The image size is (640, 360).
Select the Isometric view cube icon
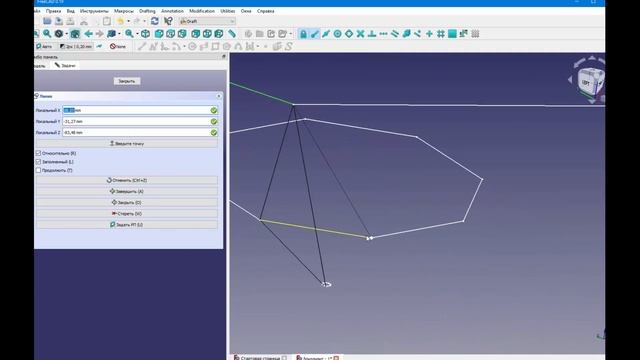[146, 34]
